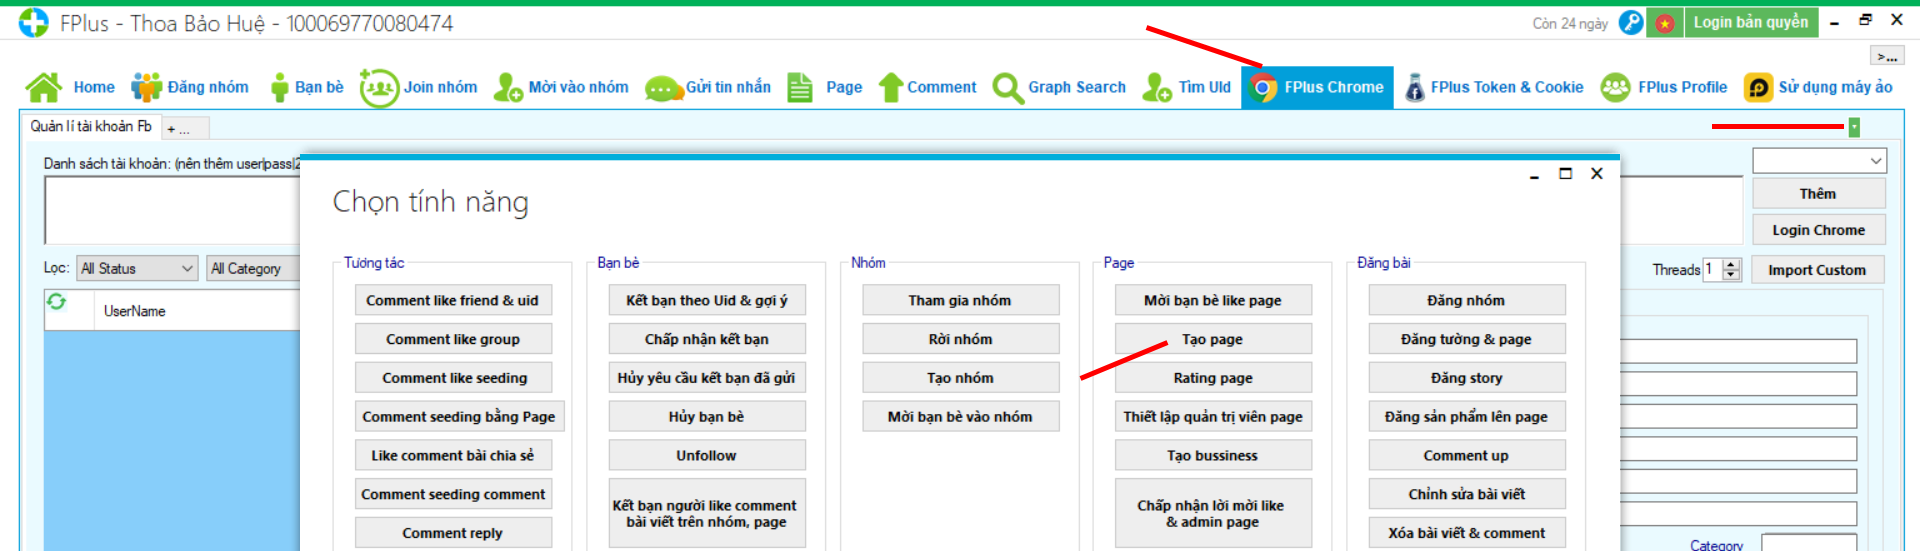Choose Mời bạn bè vào nhóm
This screenshot has width=1920, height=551.
(x=960, y=417)
